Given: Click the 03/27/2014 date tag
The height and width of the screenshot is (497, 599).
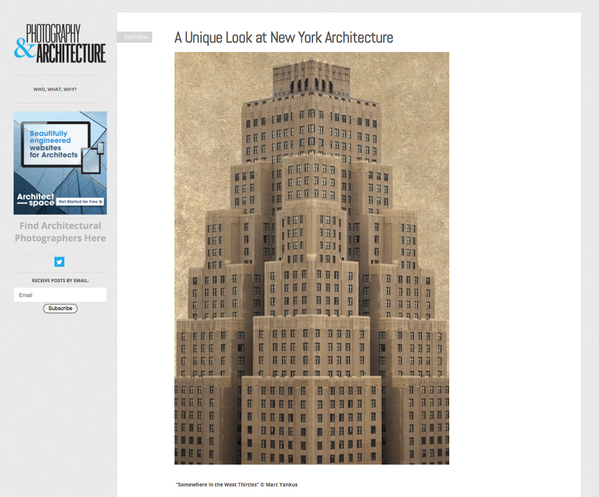Looking at the screenshot, I should 134,37.
